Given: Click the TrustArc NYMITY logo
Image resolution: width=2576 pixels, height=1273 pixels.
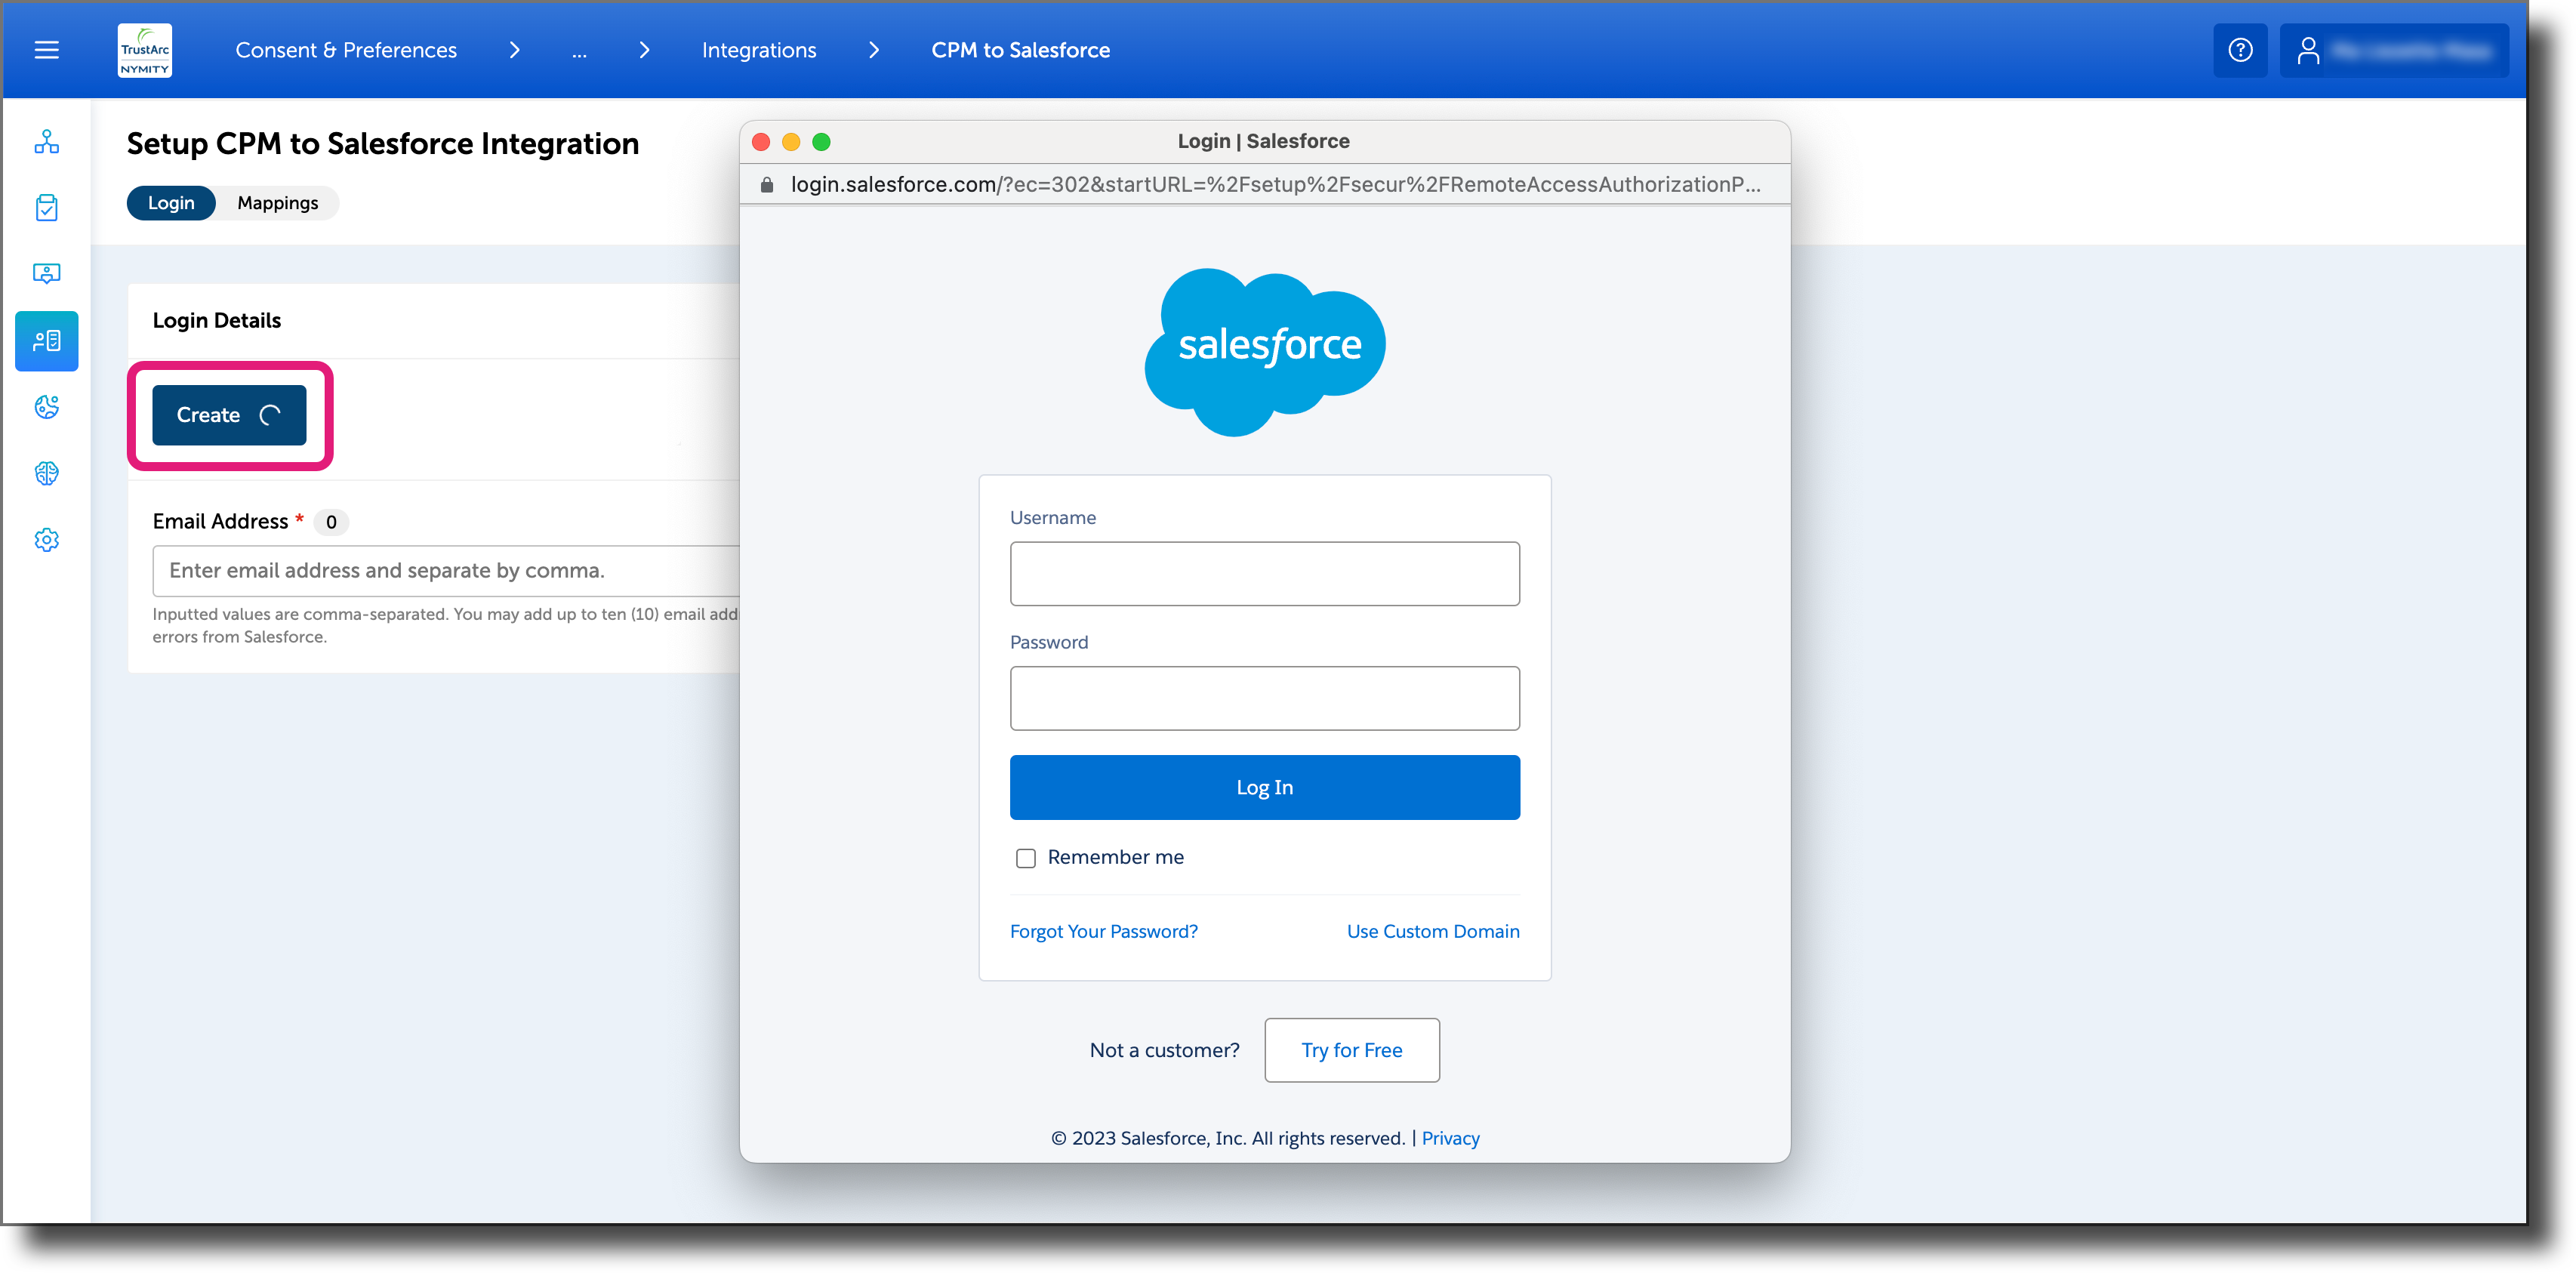Looking at the screenshot, I should tap(144, 50).
